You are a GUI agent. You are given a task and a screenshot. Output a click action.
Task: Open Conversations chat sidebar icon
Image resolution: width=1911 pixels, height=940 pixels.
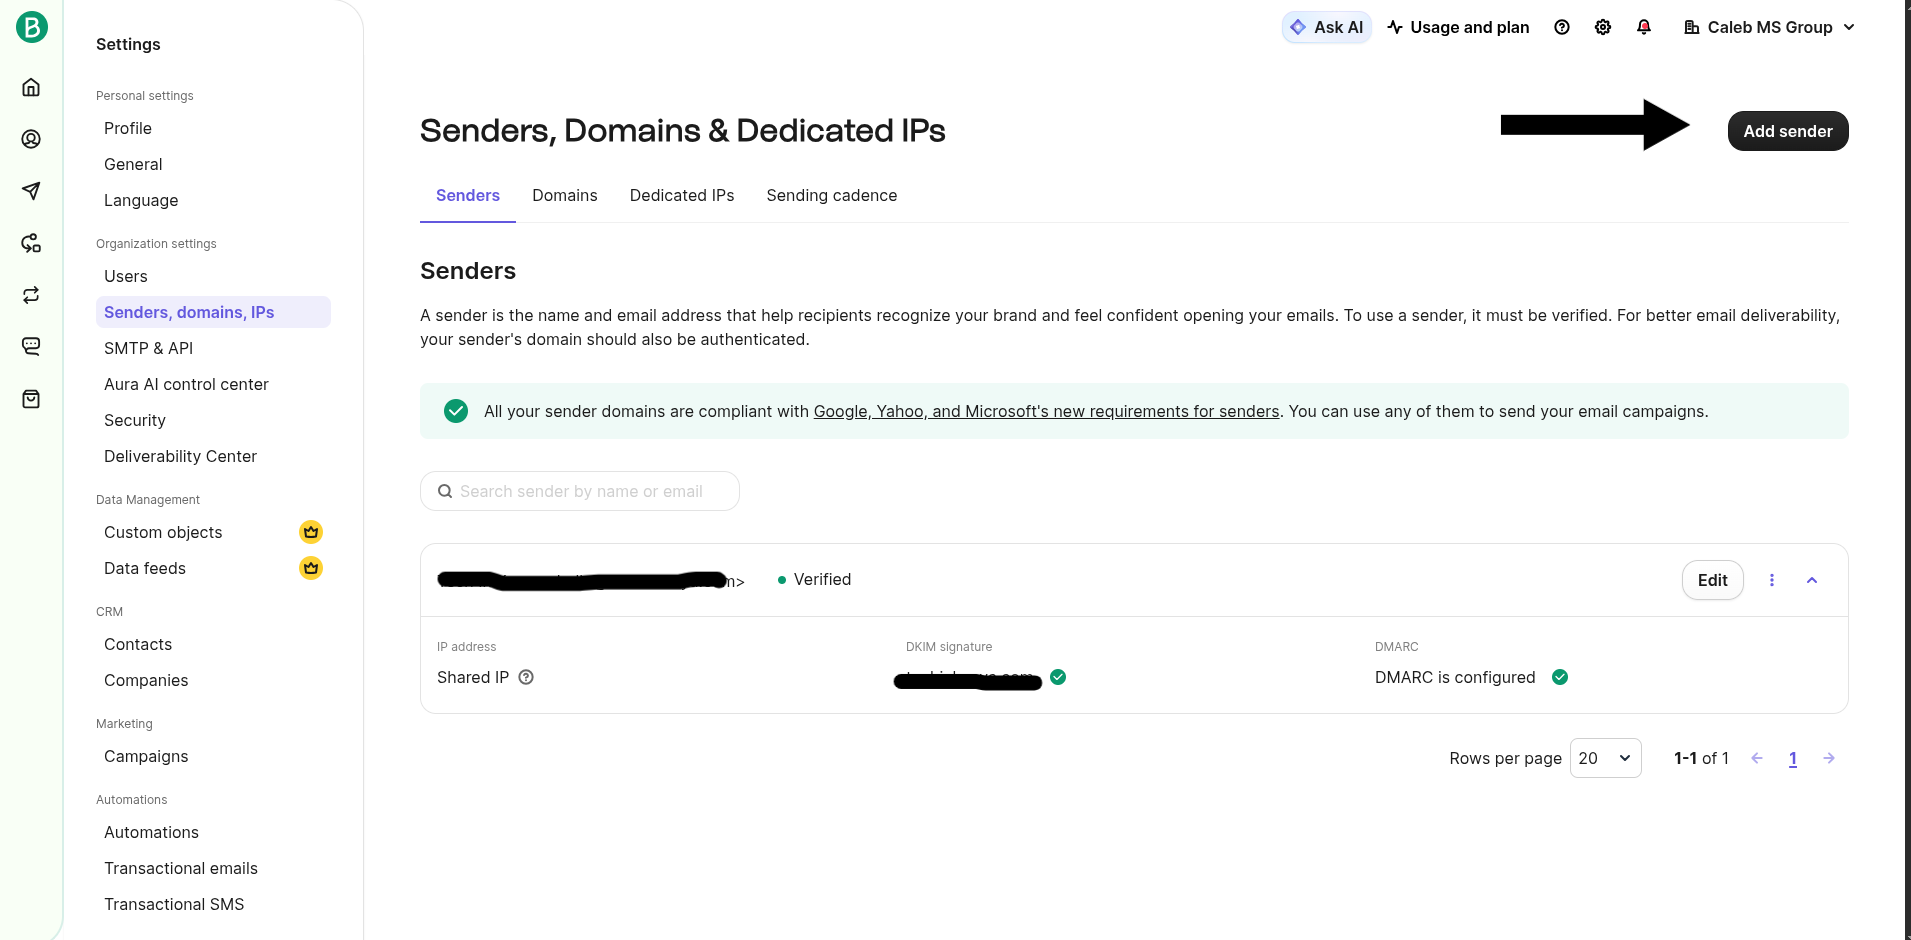click(31, 347)
